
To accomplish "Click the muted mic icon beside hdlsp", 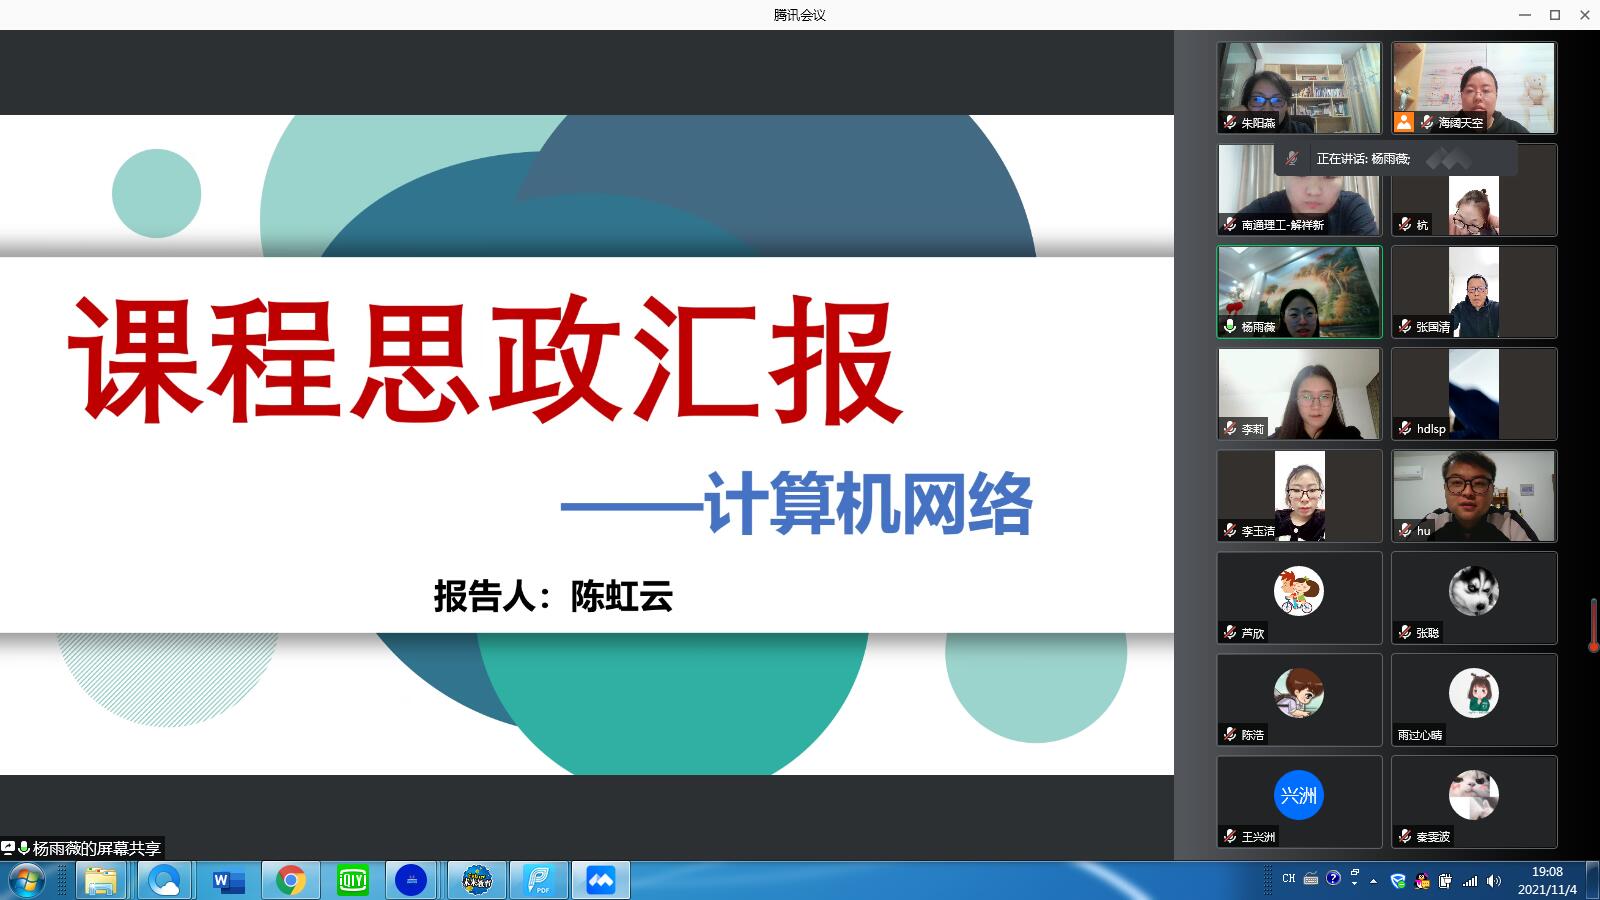I will coord(1405,428).
